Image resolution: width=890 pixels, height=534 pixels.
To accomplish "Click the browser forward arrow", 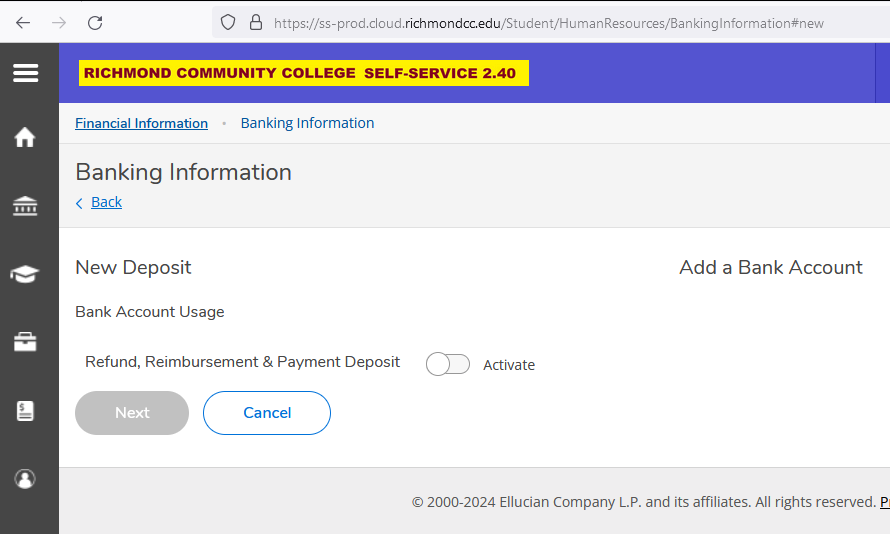I will point(59,22).
